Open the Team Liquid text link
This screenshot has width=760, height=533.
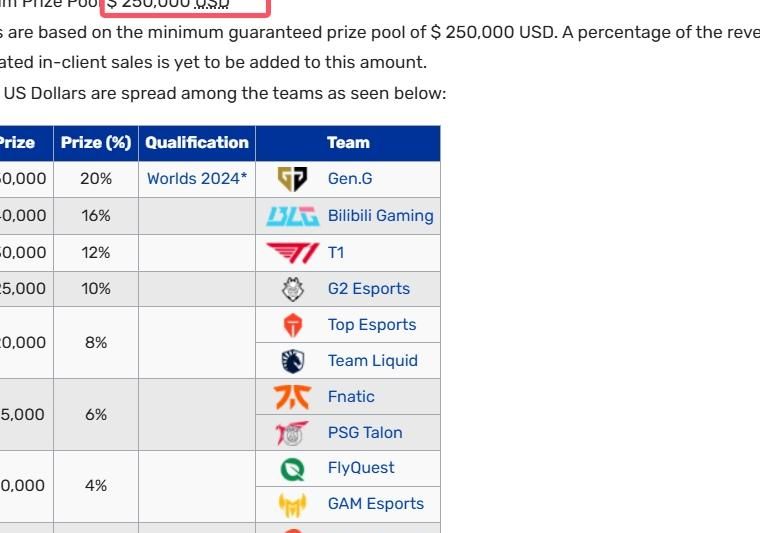372,361
